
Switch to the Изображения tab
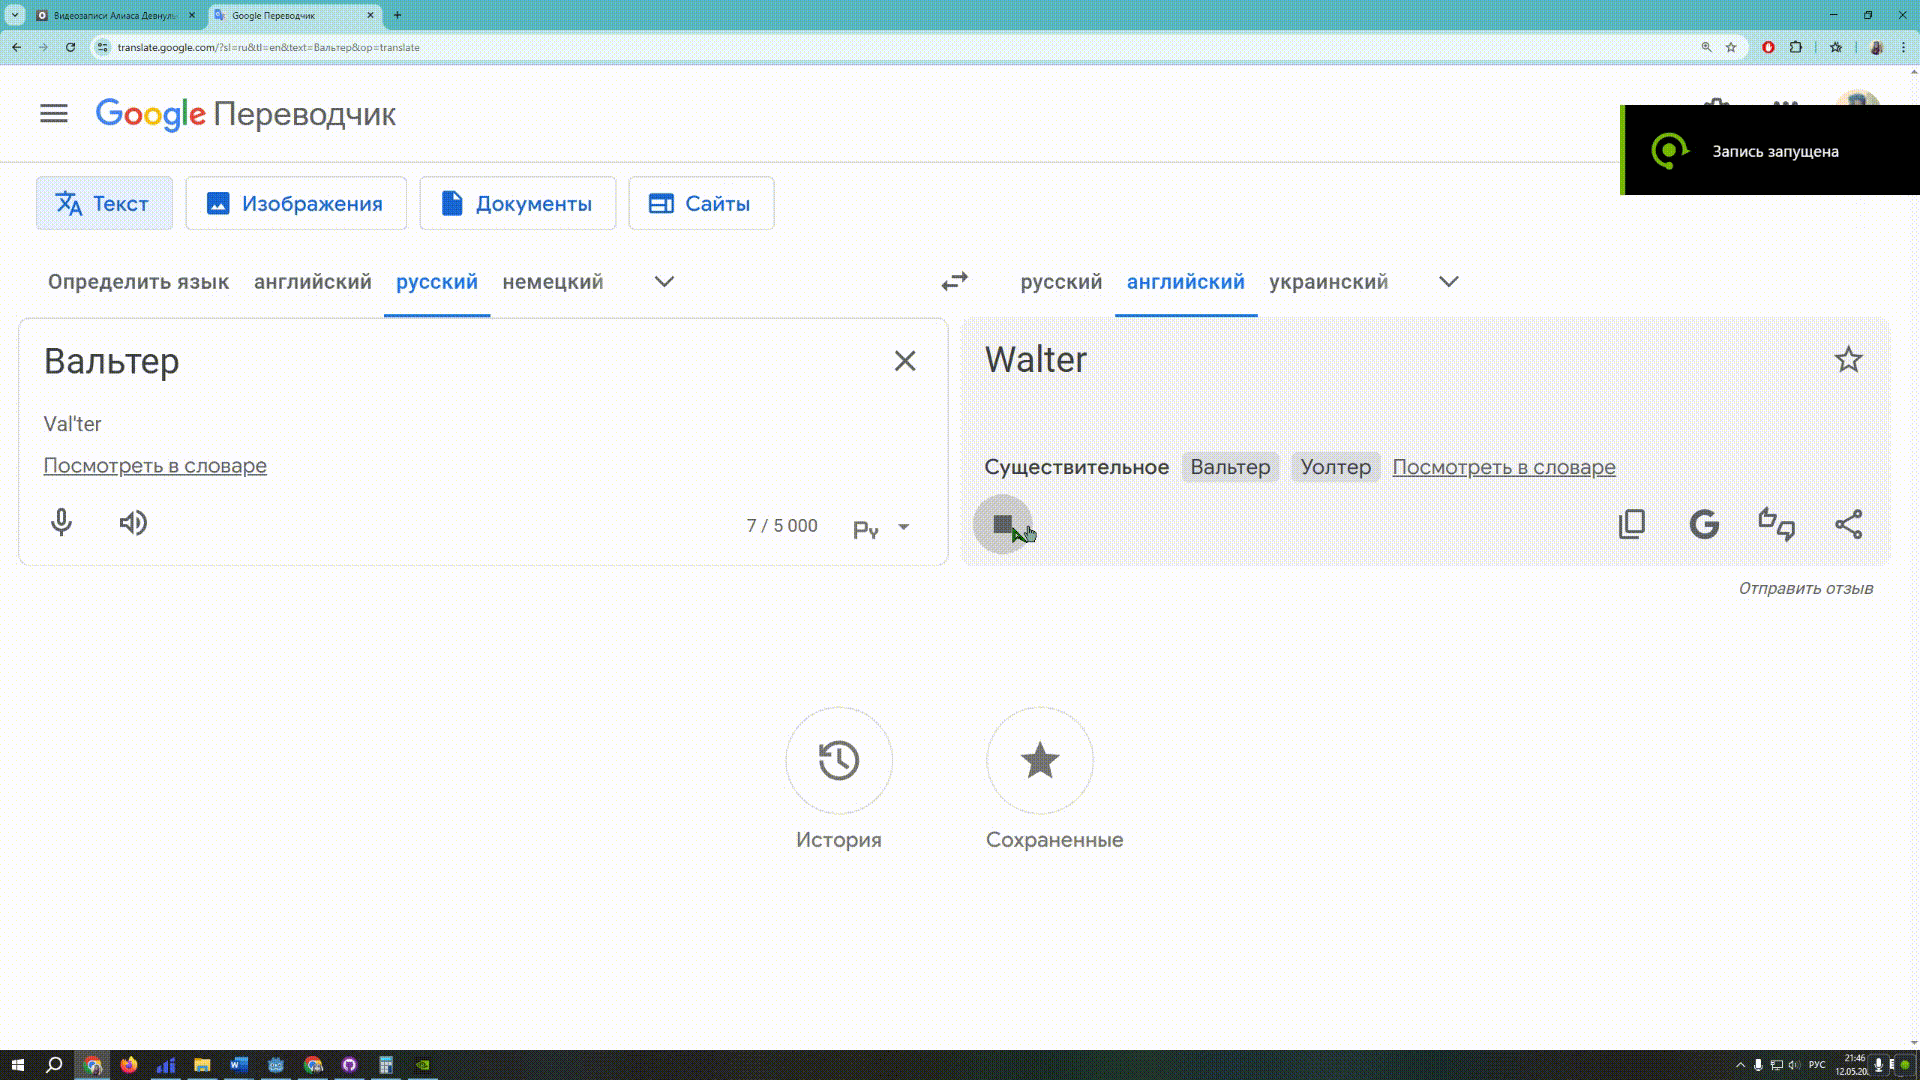pyautogui.click(x=296, y=204)
